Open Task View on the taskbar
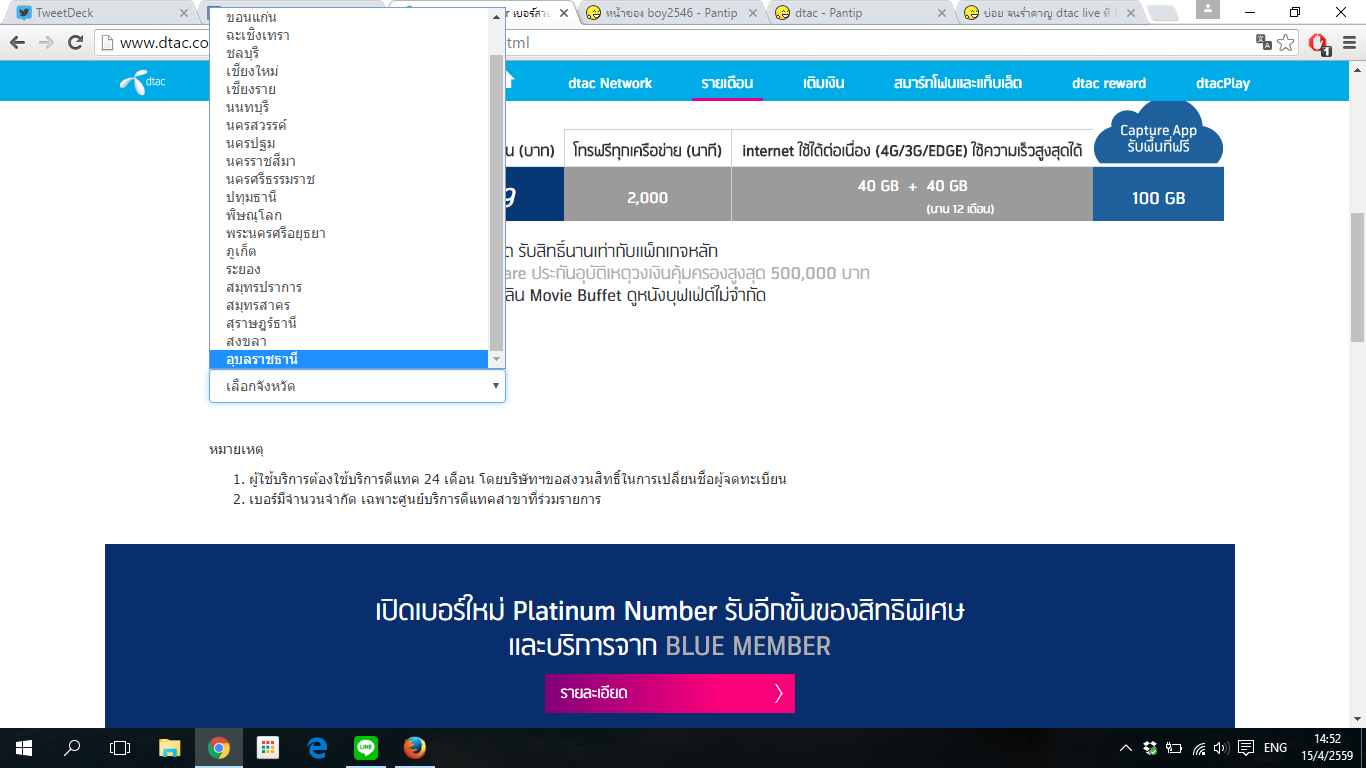The height and width of the screenshot is (768, 1366). pos(120,747)
